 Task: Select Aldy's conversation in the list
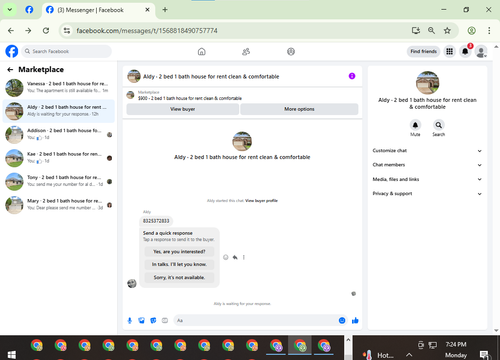click(x=59, y=111)
